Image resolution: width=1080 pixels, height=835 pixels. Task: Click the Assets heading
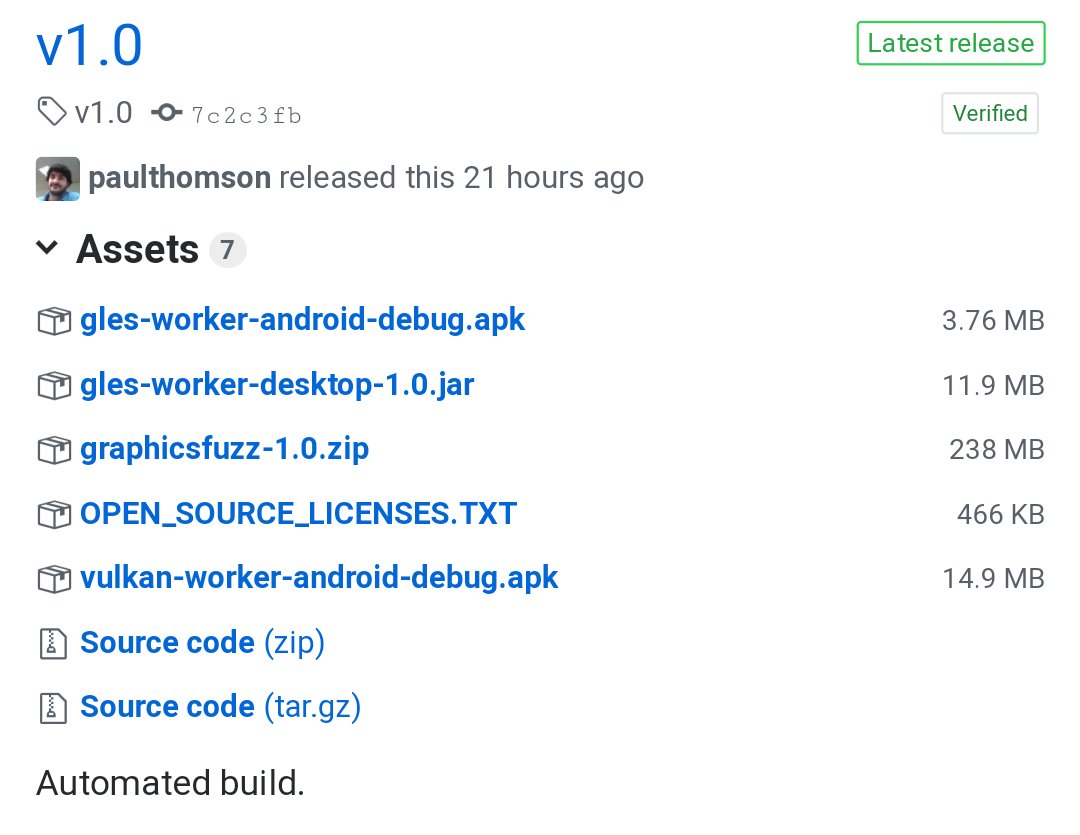[138, 249]
